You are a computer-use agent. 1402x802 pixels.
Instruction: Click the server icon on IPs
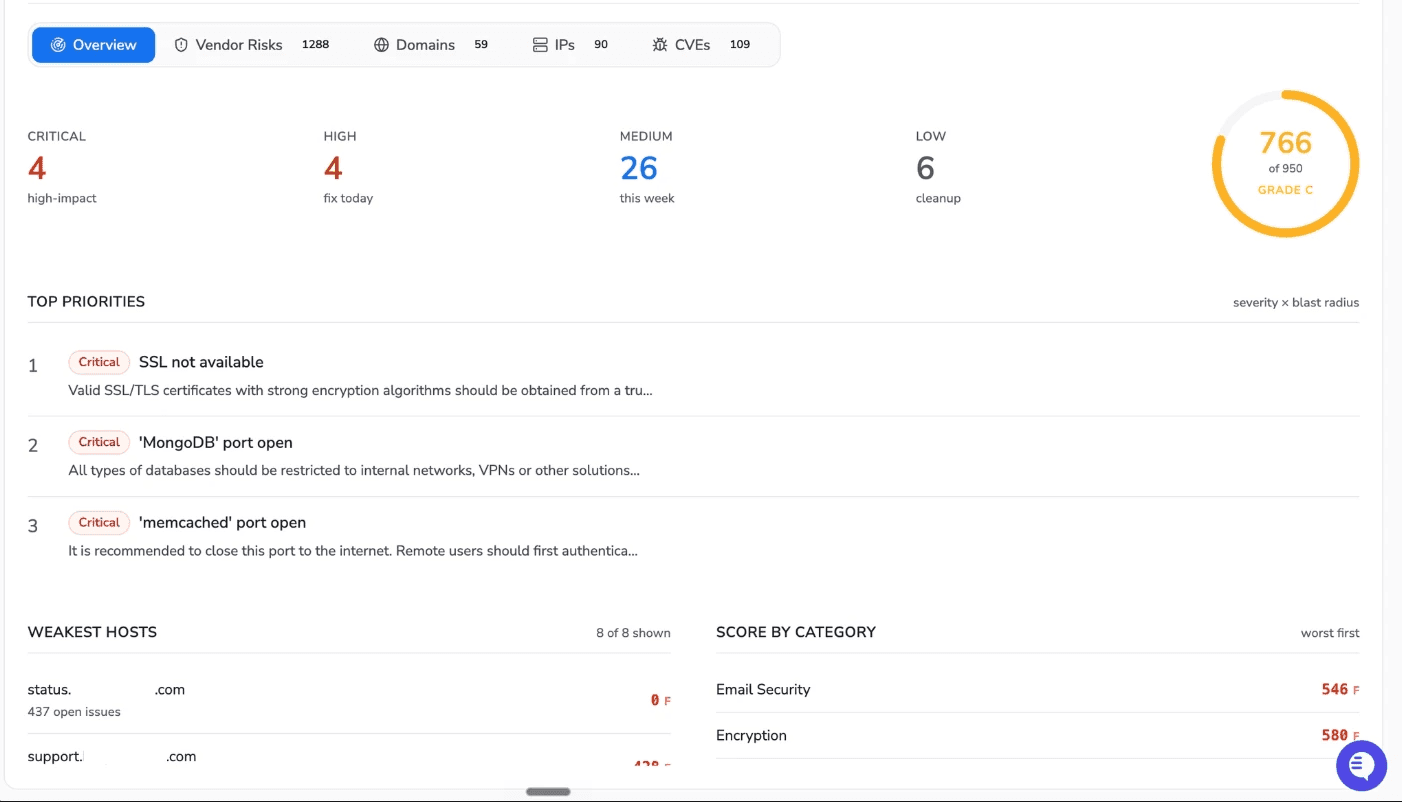click(540, 45)
